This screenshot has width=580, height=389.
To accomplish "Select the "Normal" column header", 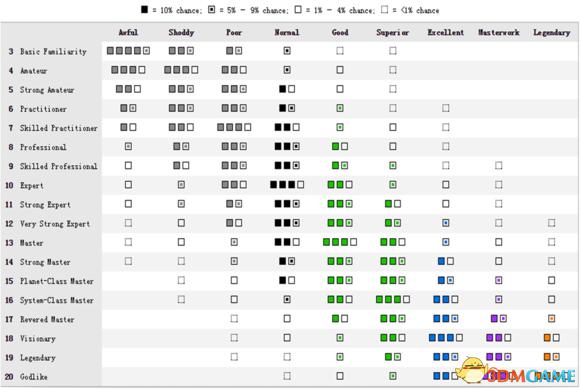I will pos(287,32).
